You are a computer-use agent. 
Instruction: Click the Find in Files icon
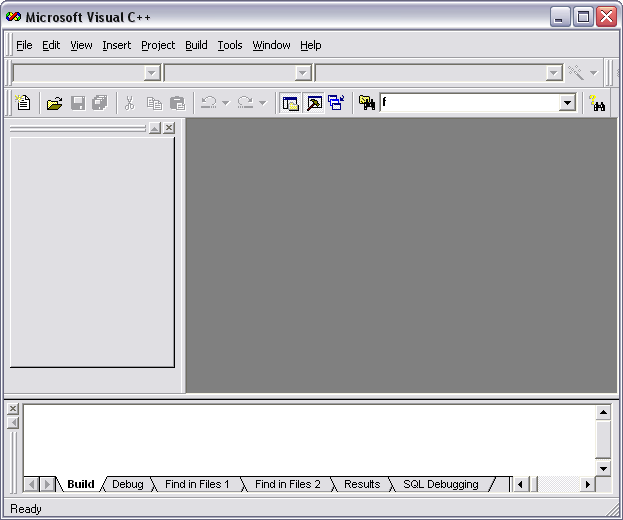point(367,103)
